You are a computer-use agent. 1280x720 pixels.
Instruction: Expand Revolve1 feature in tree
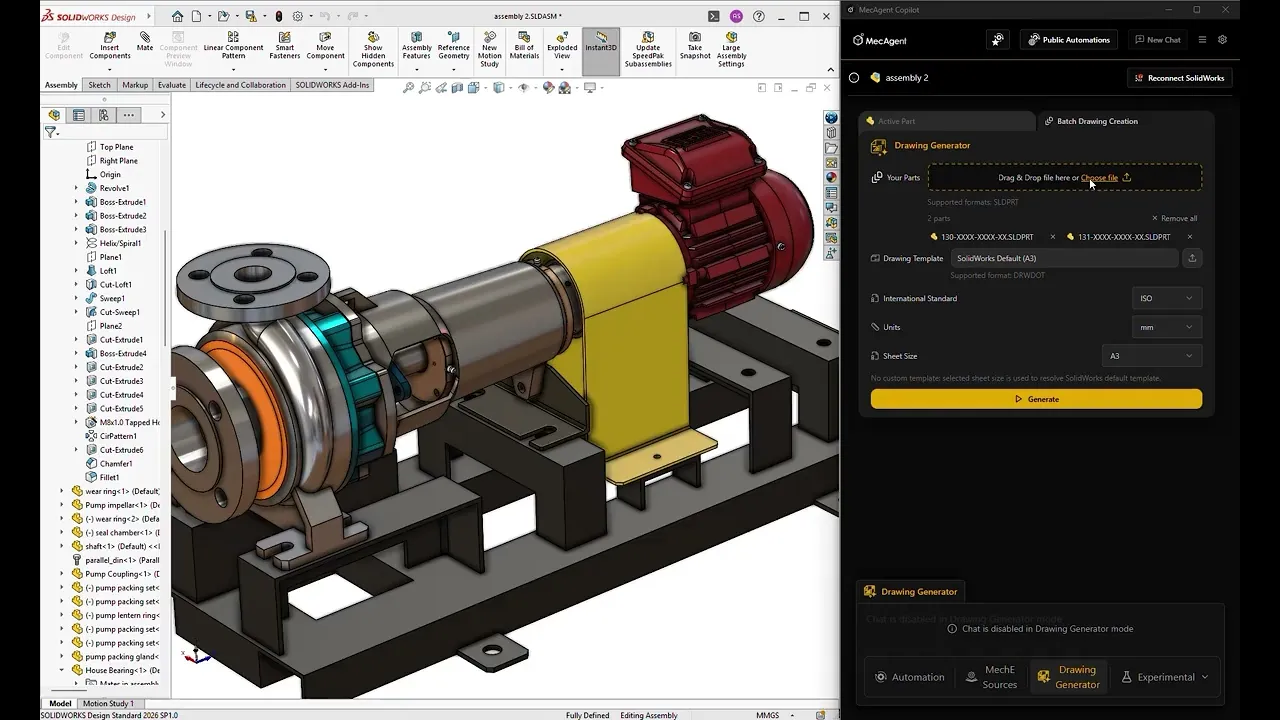pos(76,188)
